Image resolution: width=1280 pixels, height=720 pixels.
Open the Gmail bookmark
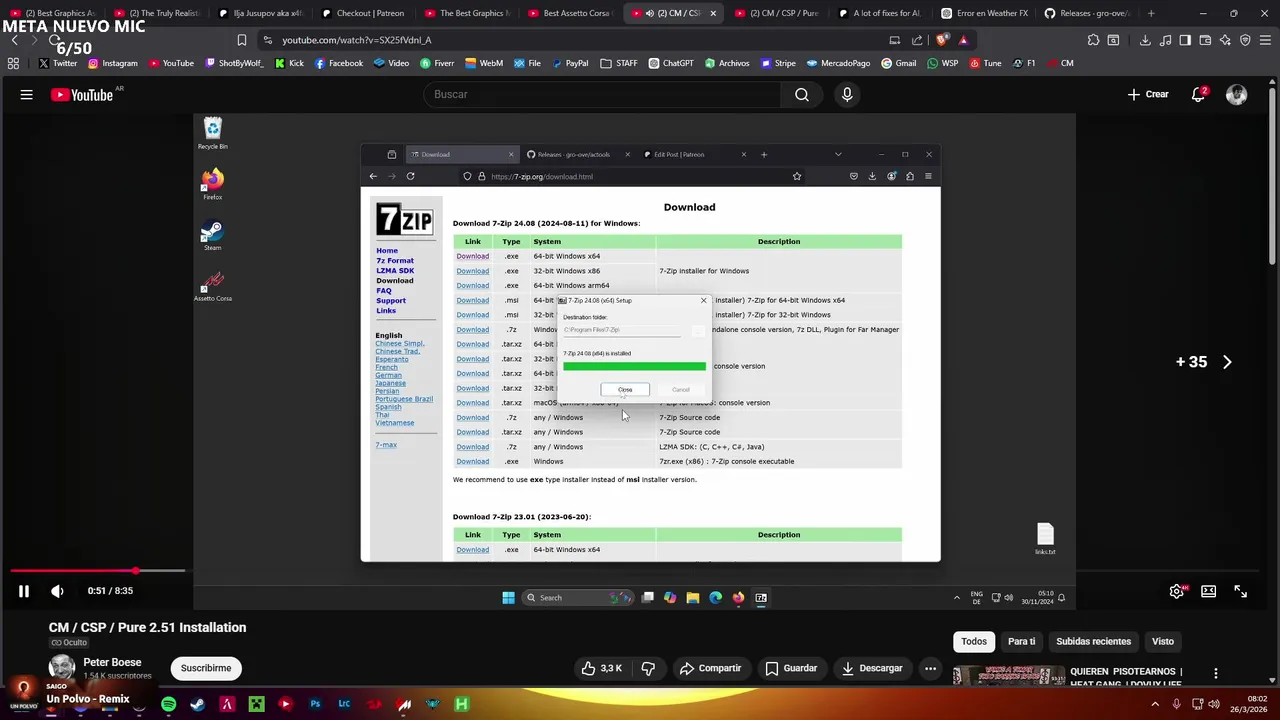pyautogui.click(x=898, y=63)
